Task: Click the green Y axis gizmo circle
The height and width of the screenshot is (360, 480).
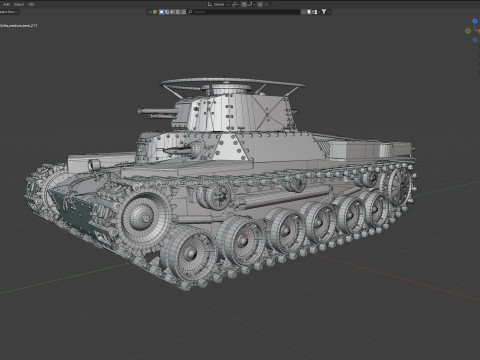Action: 468,31
